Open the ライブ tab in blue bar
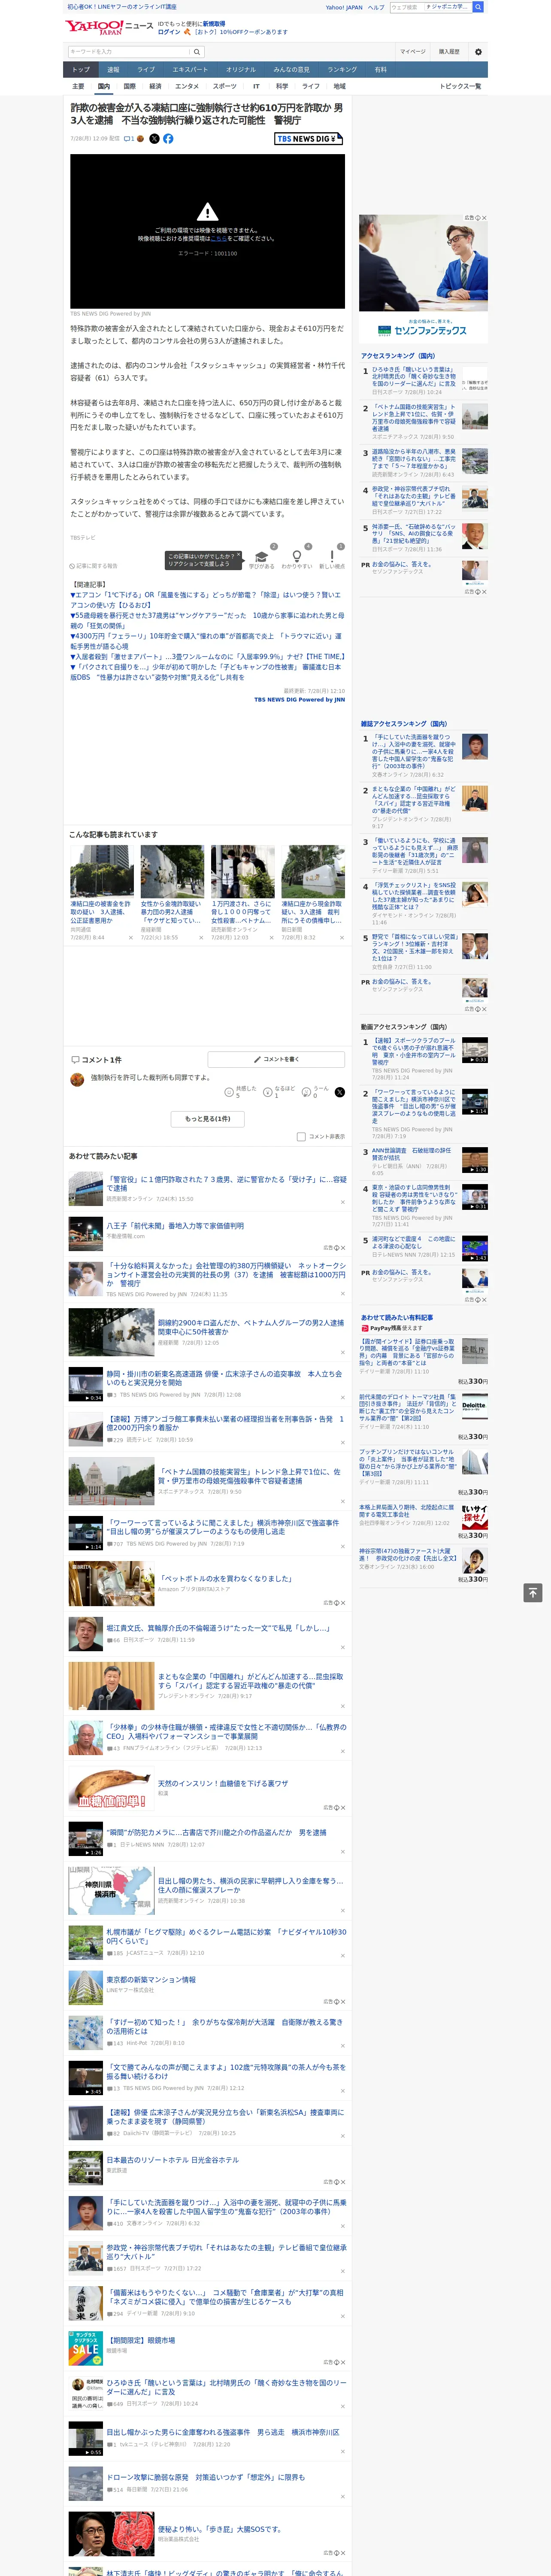The width and height of the screenshot is (551, 2576). point(146,70)
